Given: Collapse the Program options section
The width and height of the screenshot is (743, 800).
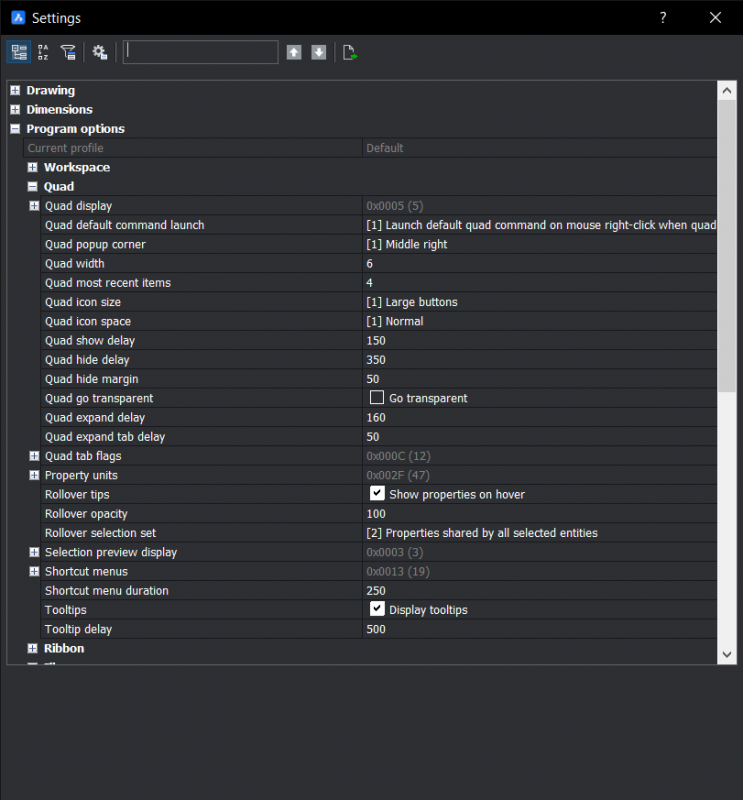Looking at the screenshot, I should (14, 128).
